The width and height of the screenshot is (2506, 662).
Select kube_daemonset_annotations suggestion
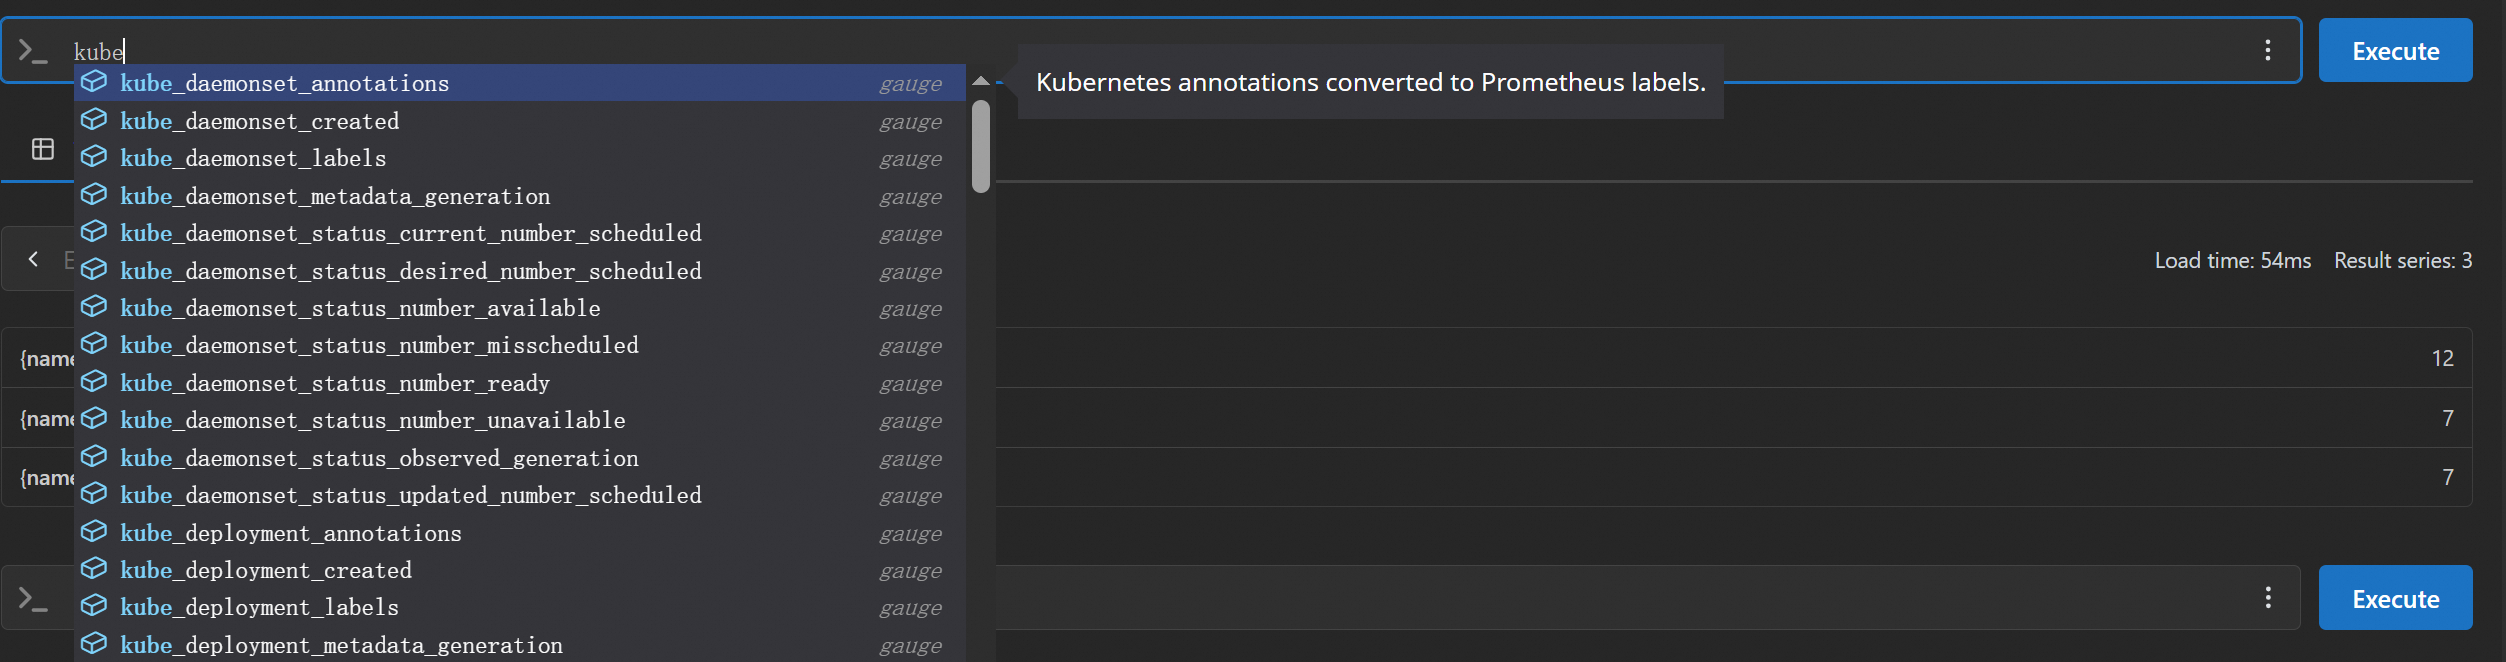(285, 83)
